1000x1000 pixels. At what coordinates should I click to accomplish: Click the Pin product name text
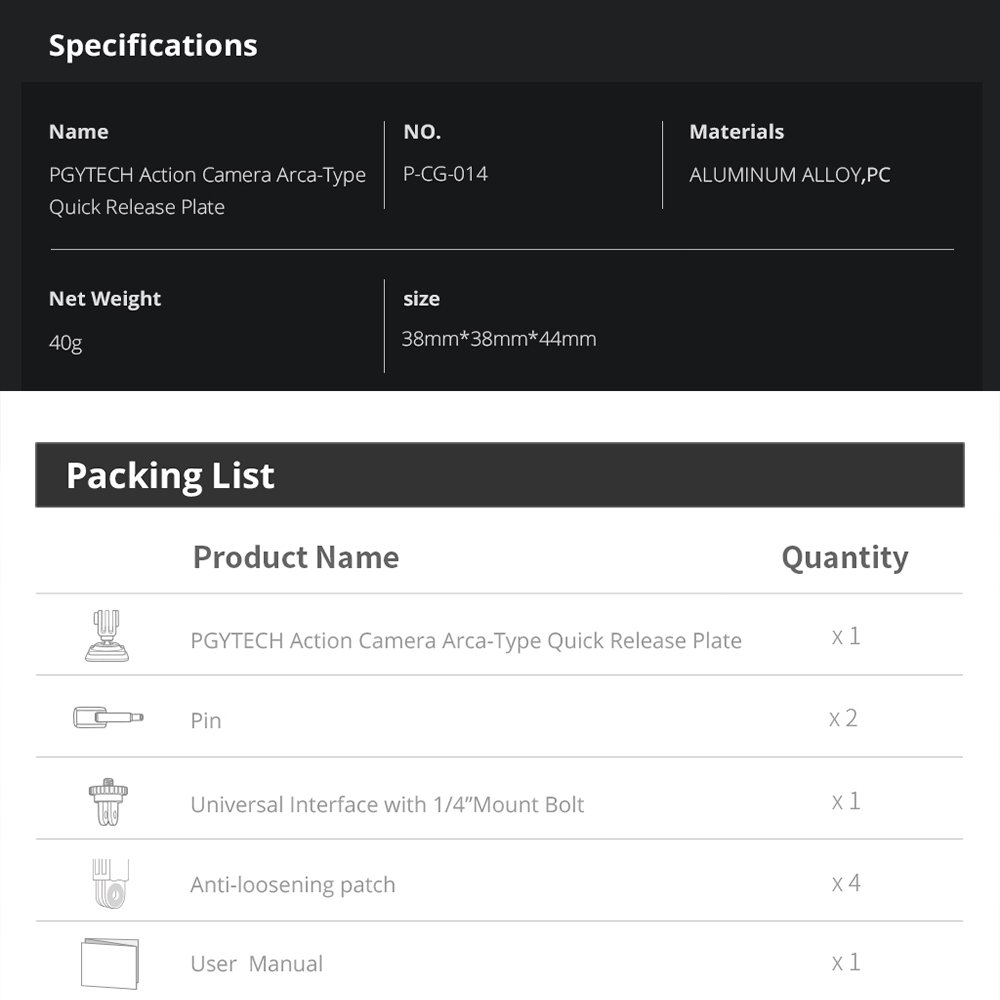point(206,721)
